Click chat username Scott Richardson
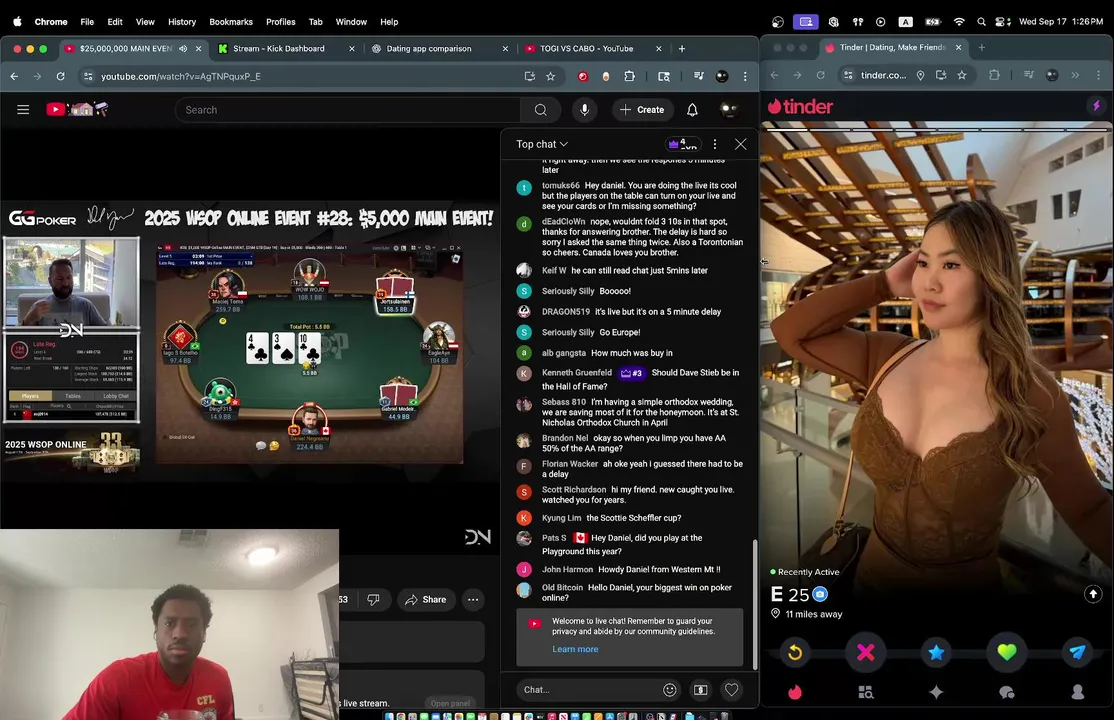Screen dimensions: 1114x720 (x=573, y=489)
